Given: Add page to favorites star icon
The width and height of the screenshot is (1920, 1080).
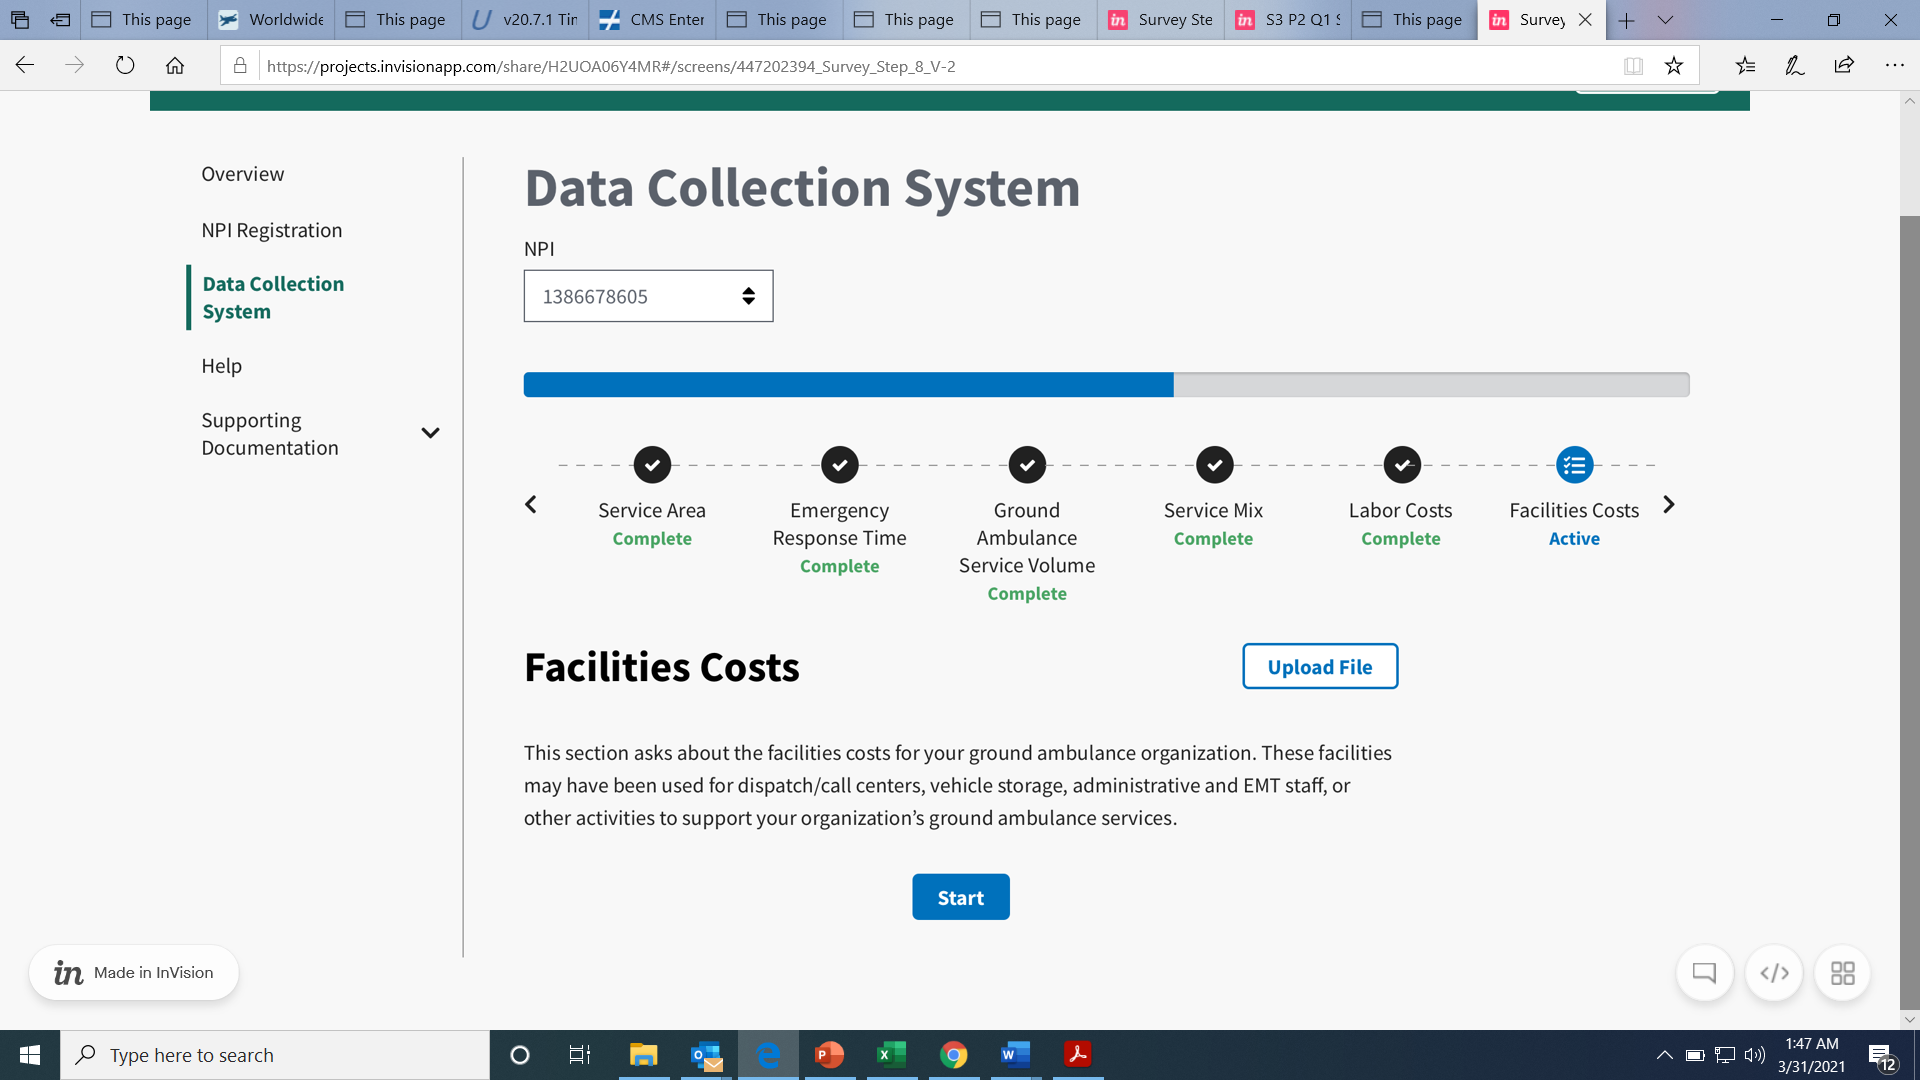Looking at the screenshot, I should tap(1674, 66).
